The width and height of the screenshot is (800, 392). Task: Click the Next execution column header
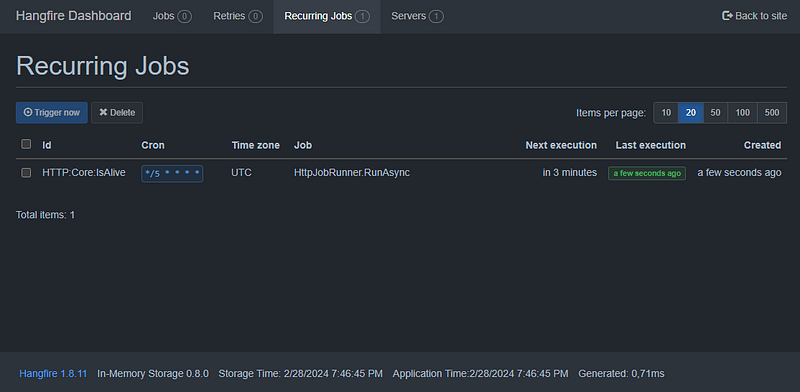click(561, 145)
